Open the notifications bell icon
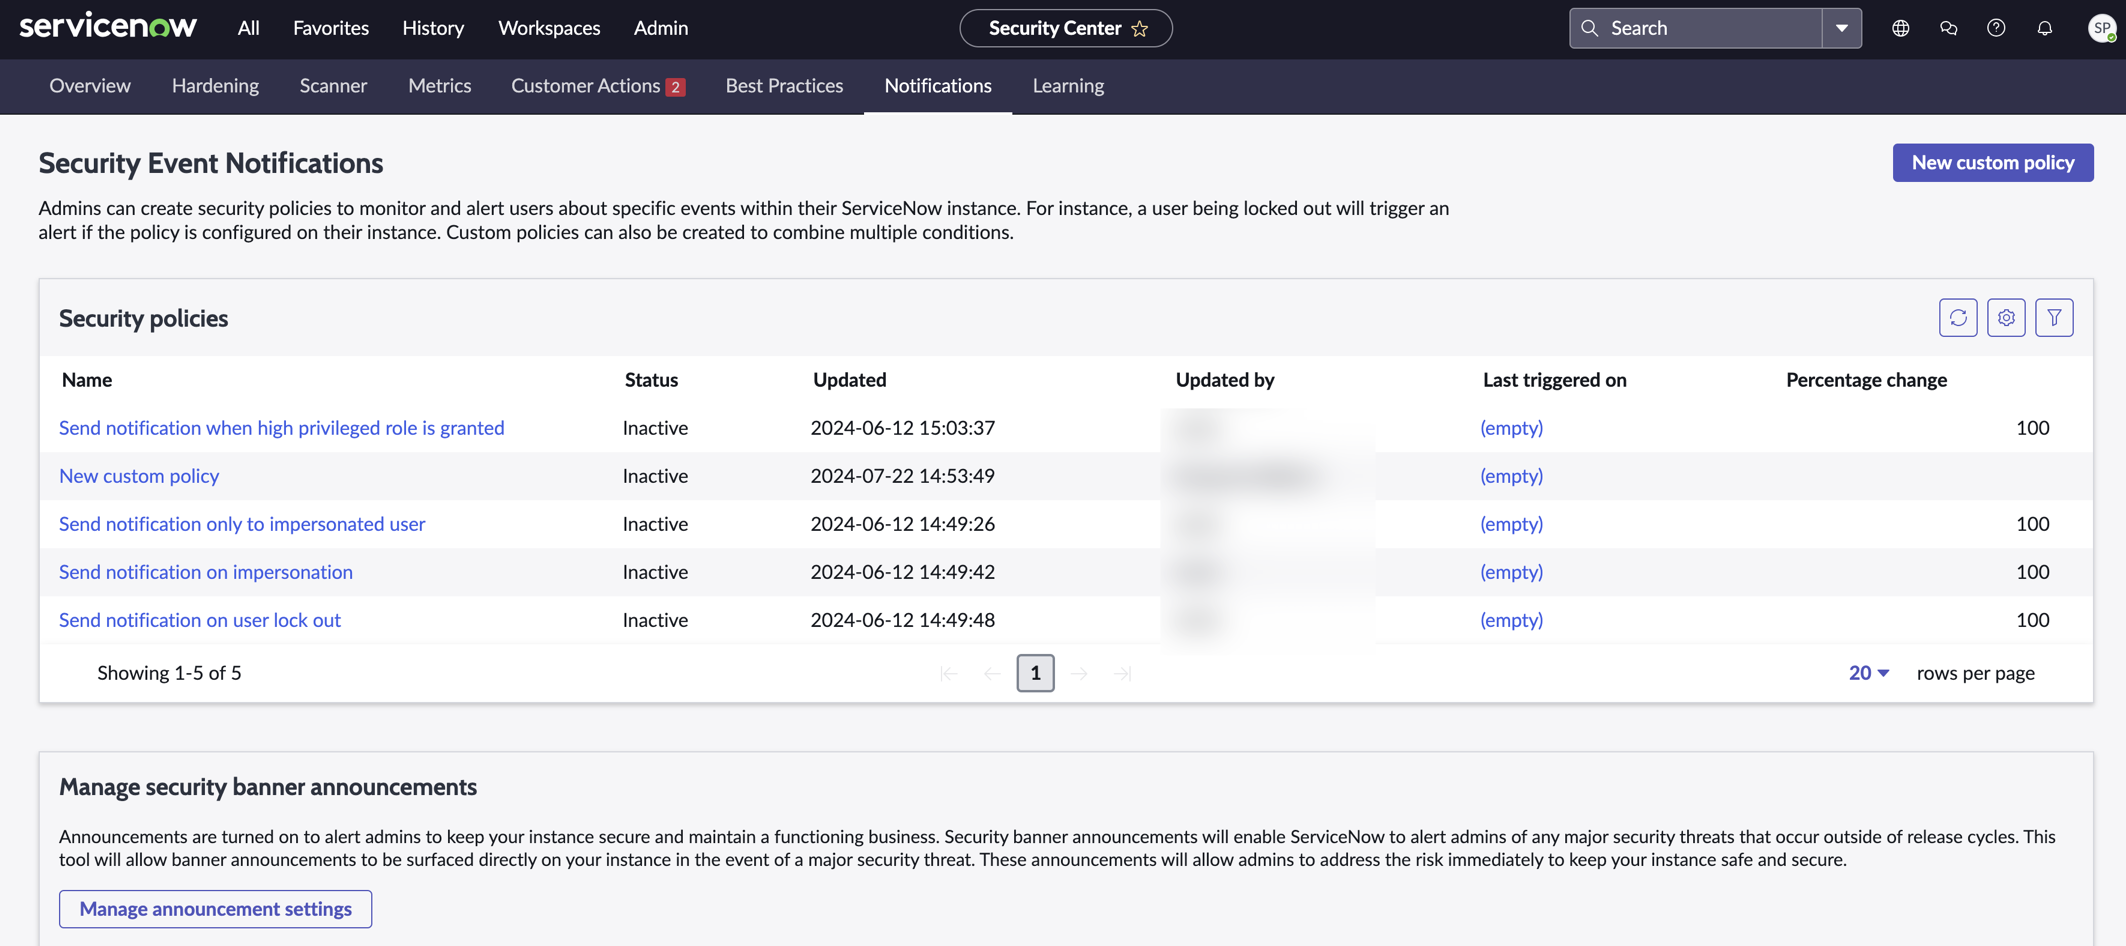 point(2045,28)
